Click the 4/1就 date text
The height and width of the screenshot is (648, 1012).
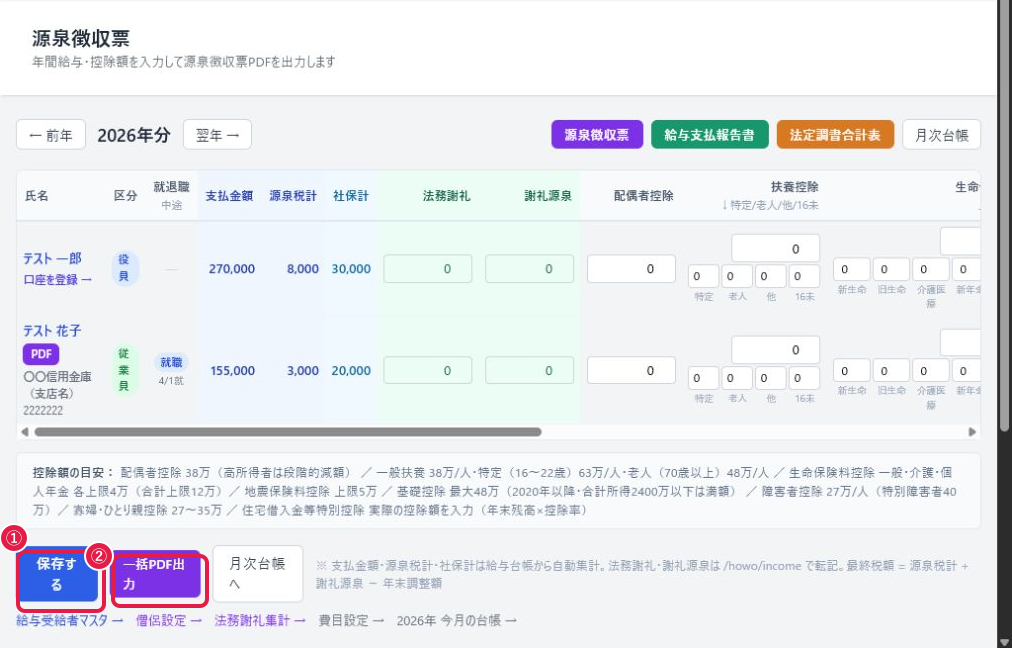pos(171,381)
